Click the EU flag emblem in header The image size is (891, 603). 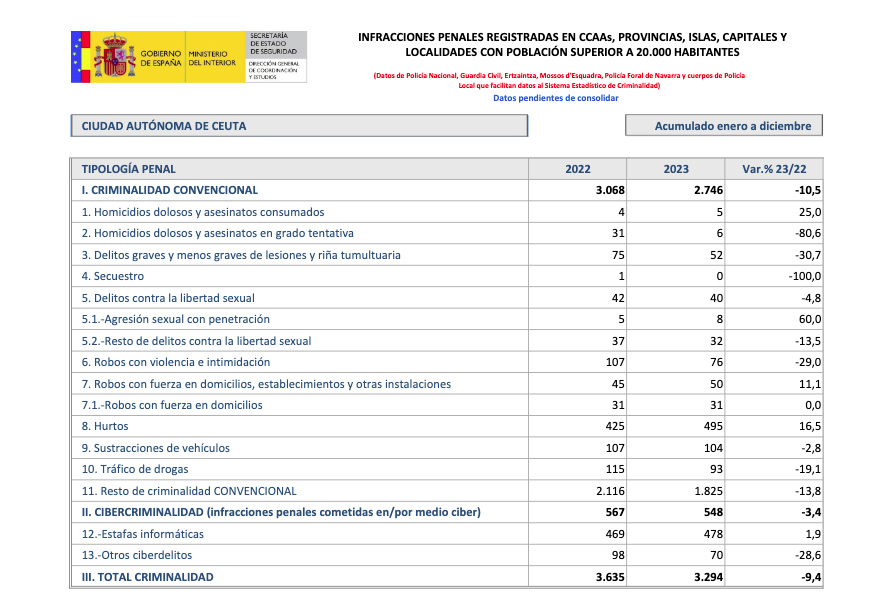click(x=81, y=57)
